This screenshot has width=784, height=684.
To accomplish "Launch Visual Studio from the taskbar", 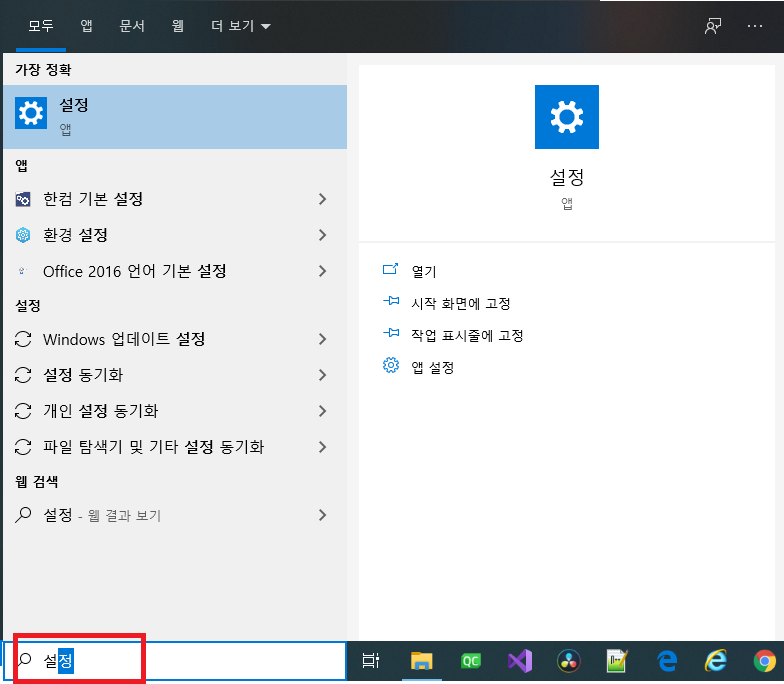I will click(x=520, y=661).
